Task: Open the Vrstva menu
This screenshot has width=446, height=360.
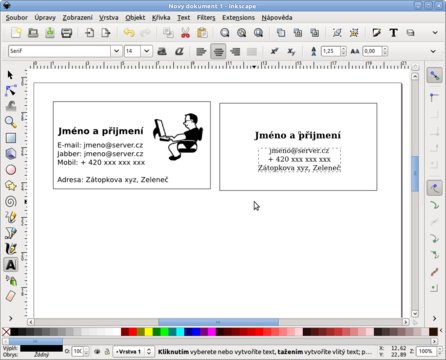Action: coord(109,17)
